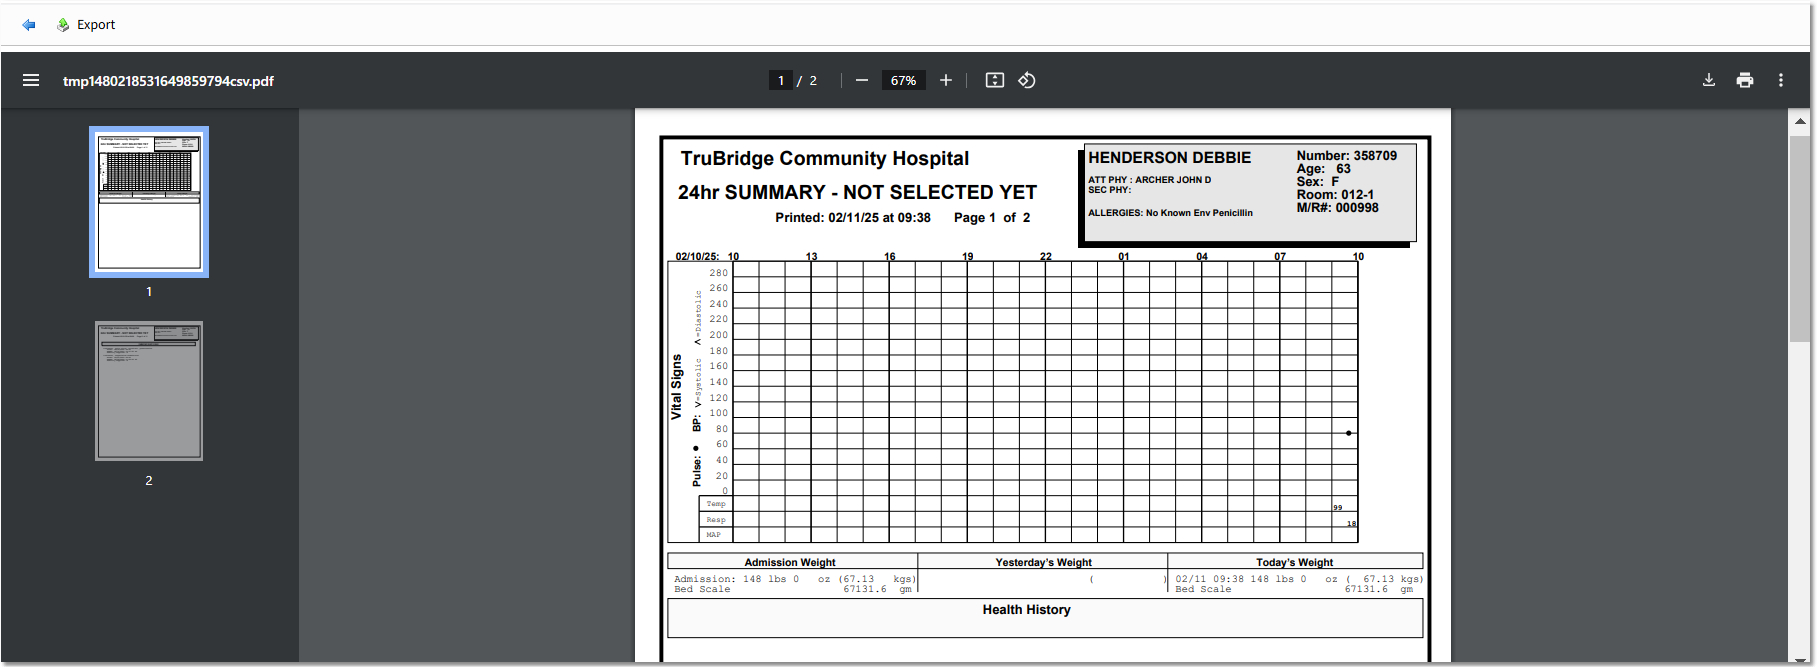The width and height of the screenshot is (1817, 669).
Task: Click the vertical scrollbar thumb
Action: point(1800,240)
